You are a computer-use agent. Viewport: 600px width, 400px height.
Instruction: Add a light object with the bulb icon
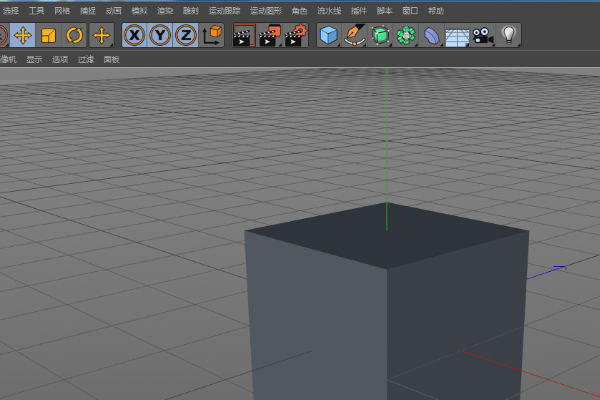click(510, 36)
